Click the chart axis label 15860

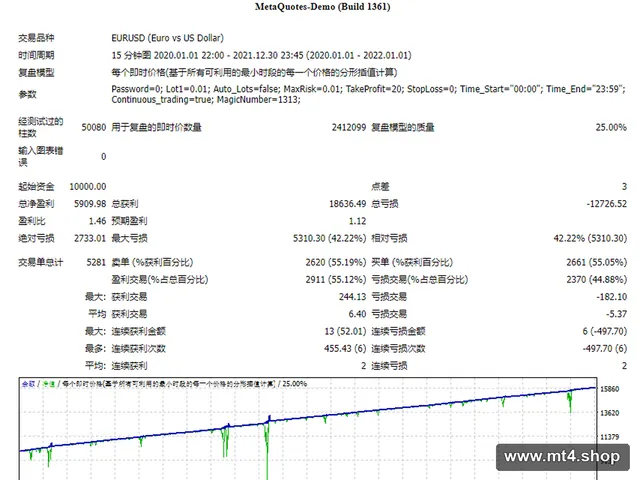pos(609,389)
